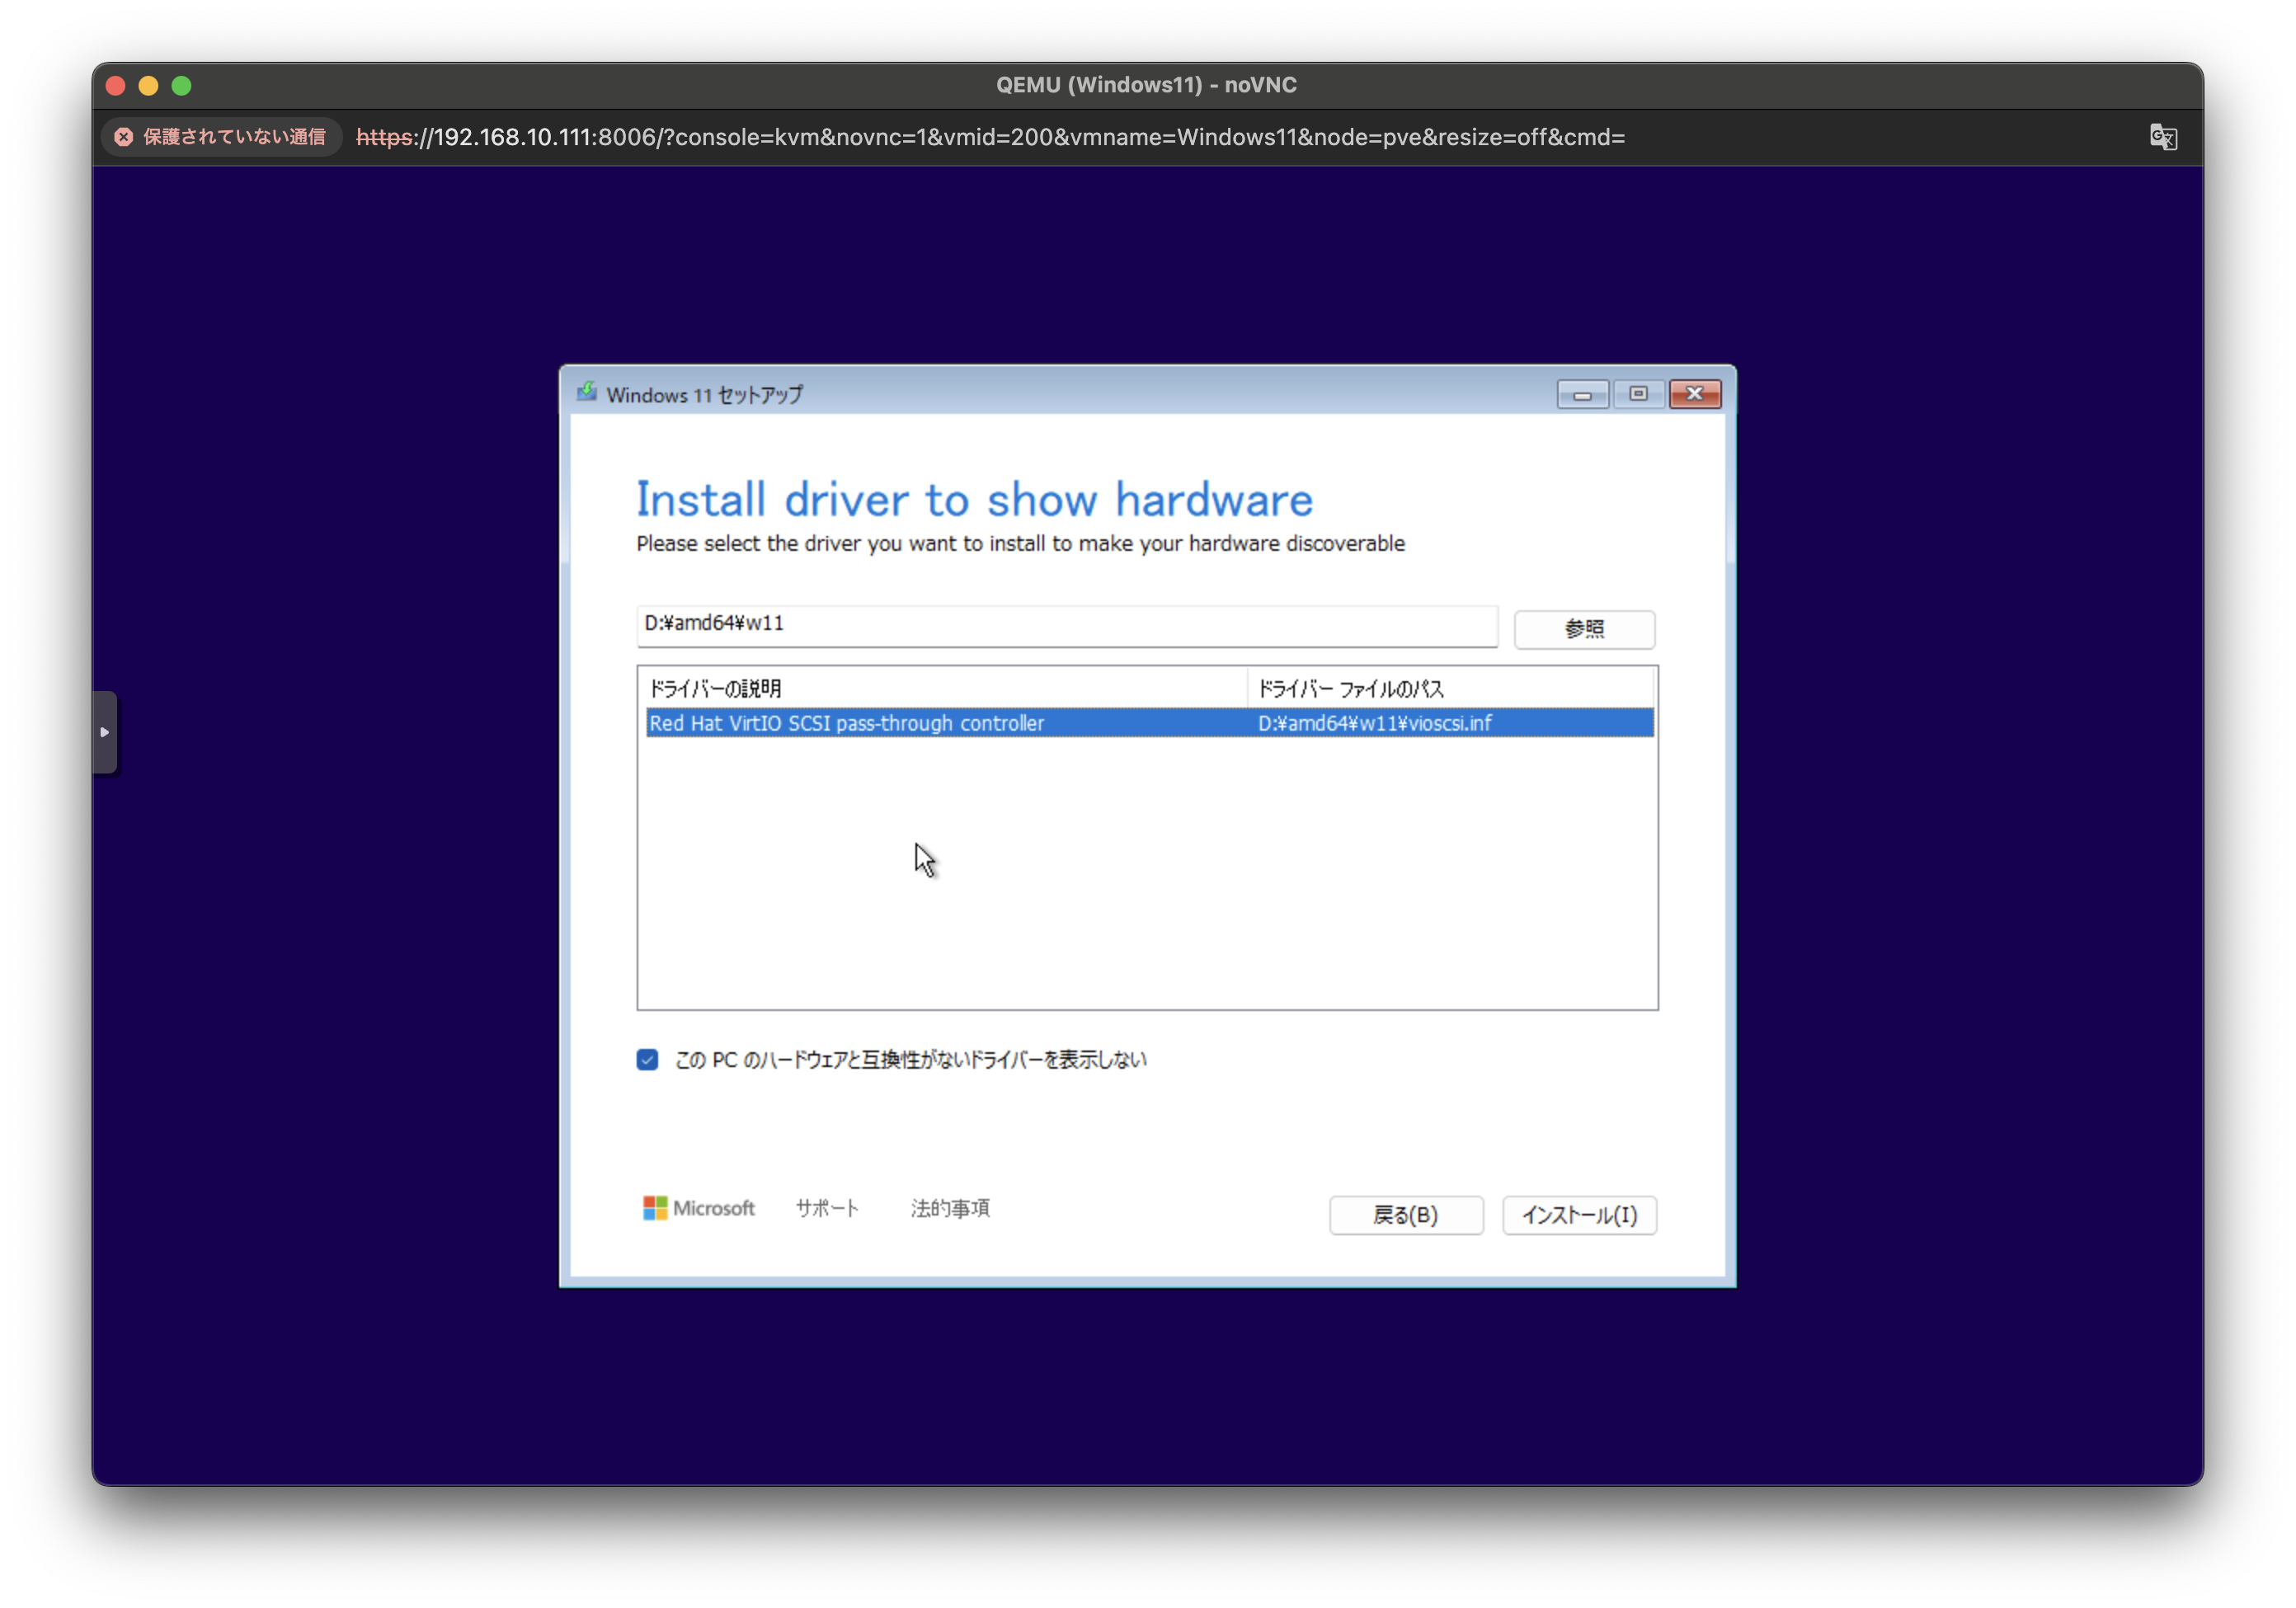Click the macOS green fullscreen button

point(181,86)
